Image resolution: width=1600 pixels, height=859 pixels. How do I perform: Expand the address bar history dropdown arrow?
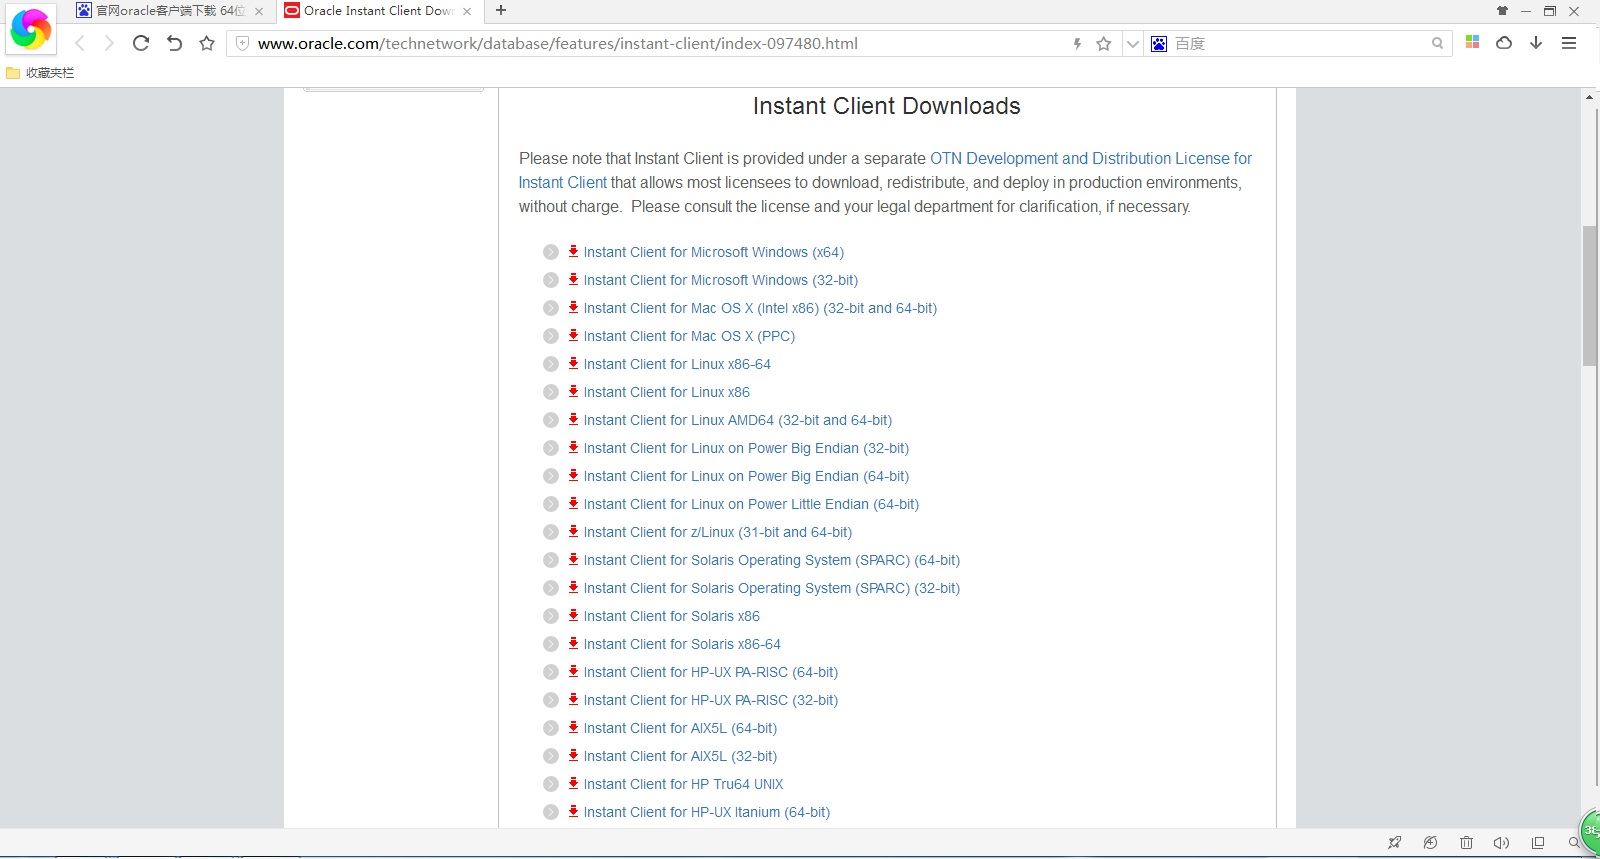tap(1132, 44)
